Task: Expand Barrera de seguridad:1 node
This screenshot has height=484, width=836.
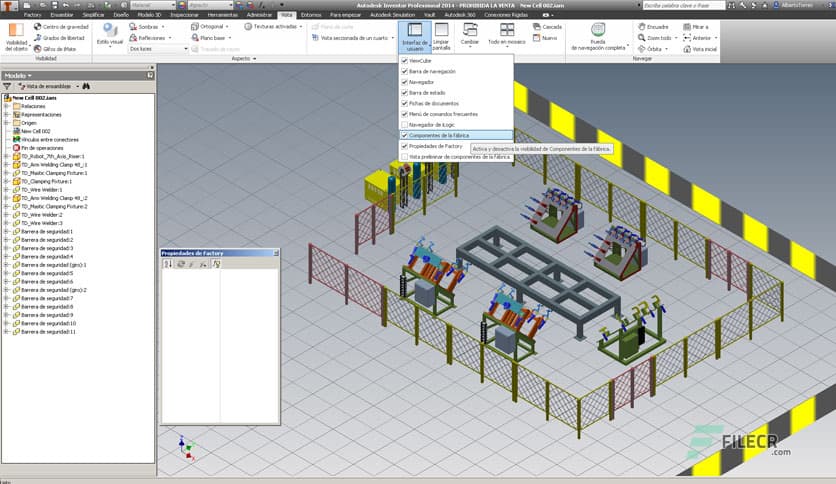Action: (x=6, y=232)
